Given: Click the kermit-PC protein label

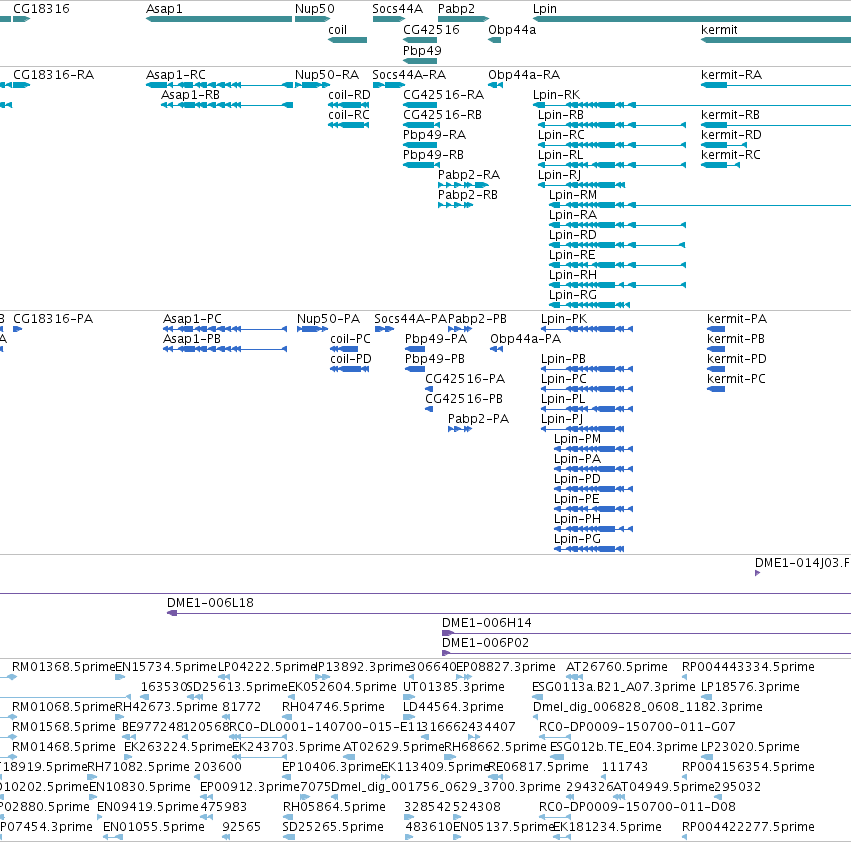Looking at the screenshot, I should [736, 378].
